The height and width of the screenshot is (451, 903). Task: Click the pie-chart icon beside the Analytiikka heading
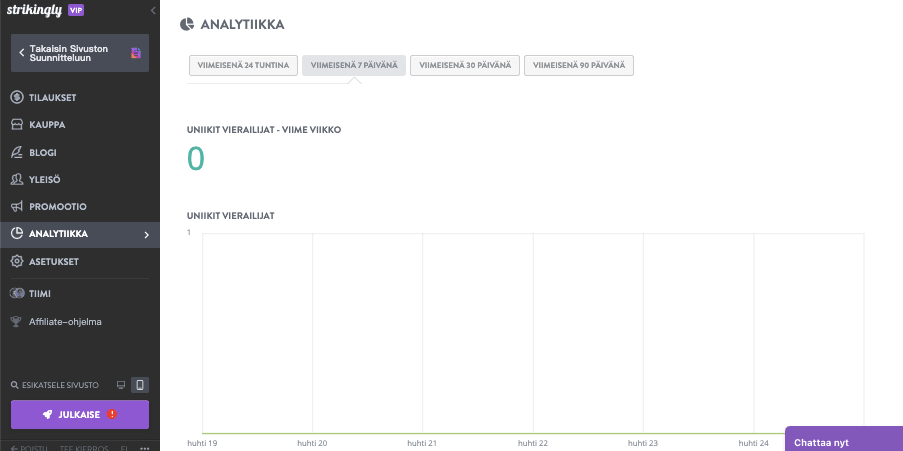point(187,24)
